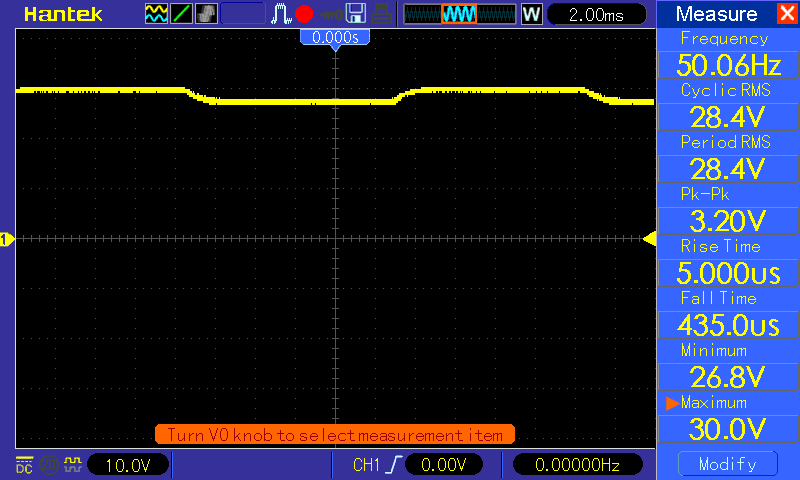The width and height of the screenshot is (800, 480).
Task: Click the empty status box in toolbar
Action: pos(243,14)
